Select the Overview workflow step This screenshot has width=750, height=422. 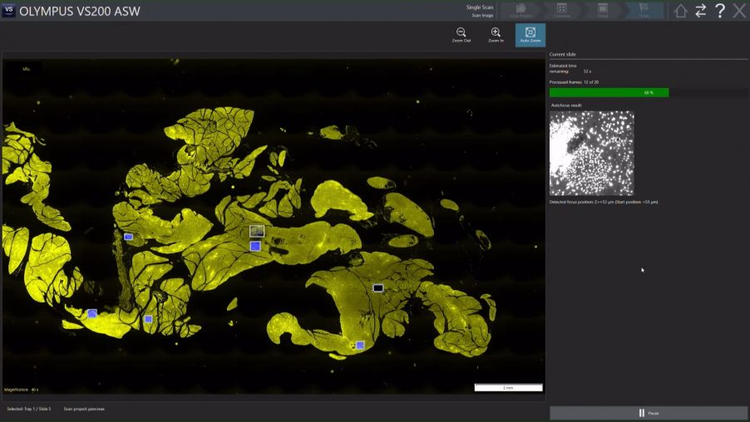point(561,11)
